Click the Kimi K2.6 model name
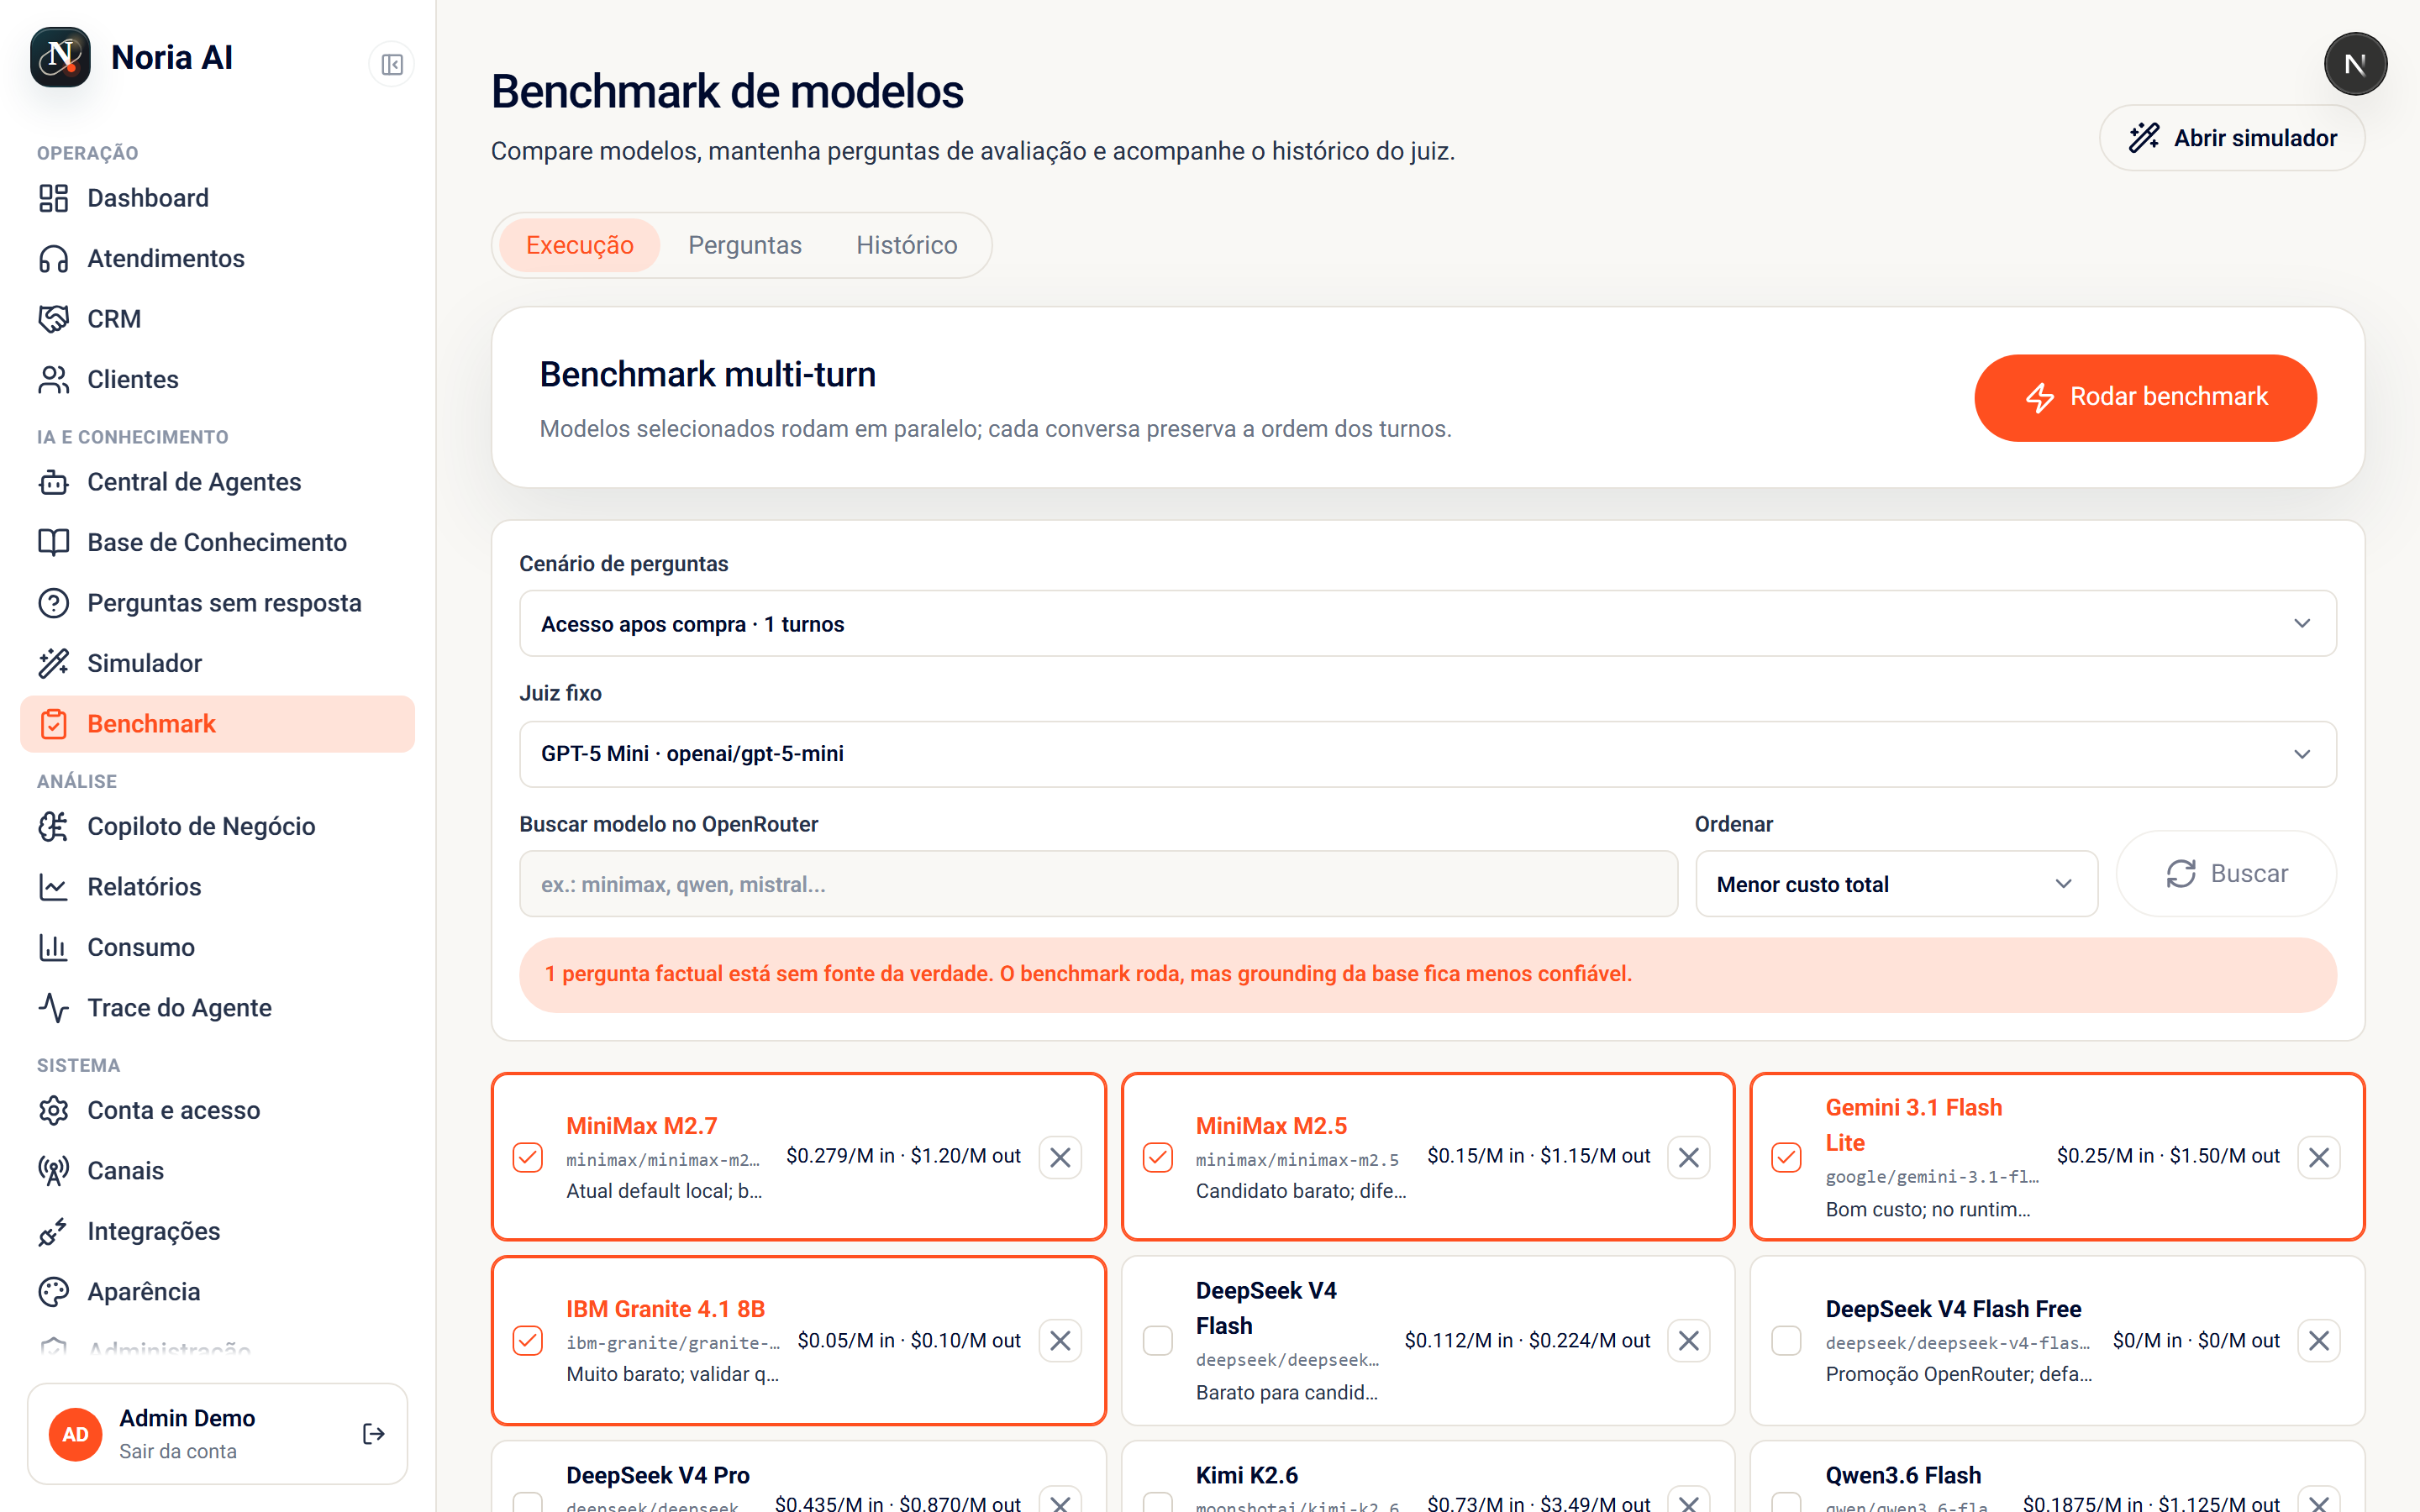Image resolution: width=2420 pixels, height=1512 pixels. point(1247,1475)
